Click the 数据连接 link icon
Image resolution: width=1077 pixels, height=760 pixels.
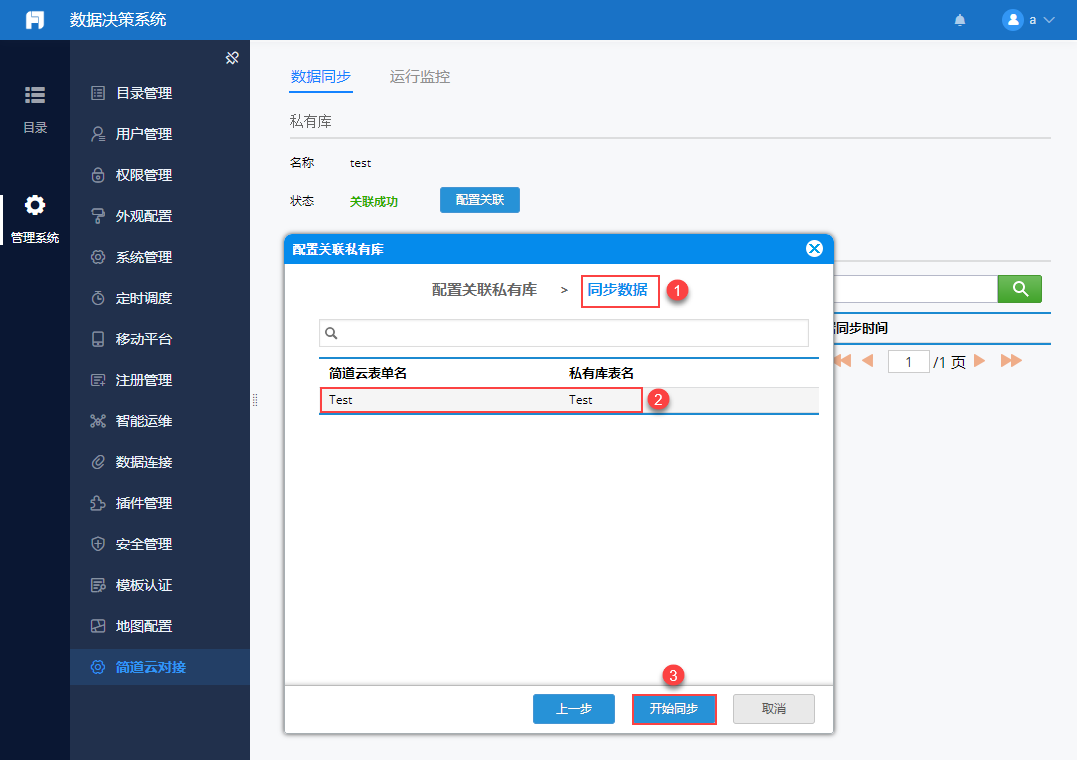click(98, 462)
